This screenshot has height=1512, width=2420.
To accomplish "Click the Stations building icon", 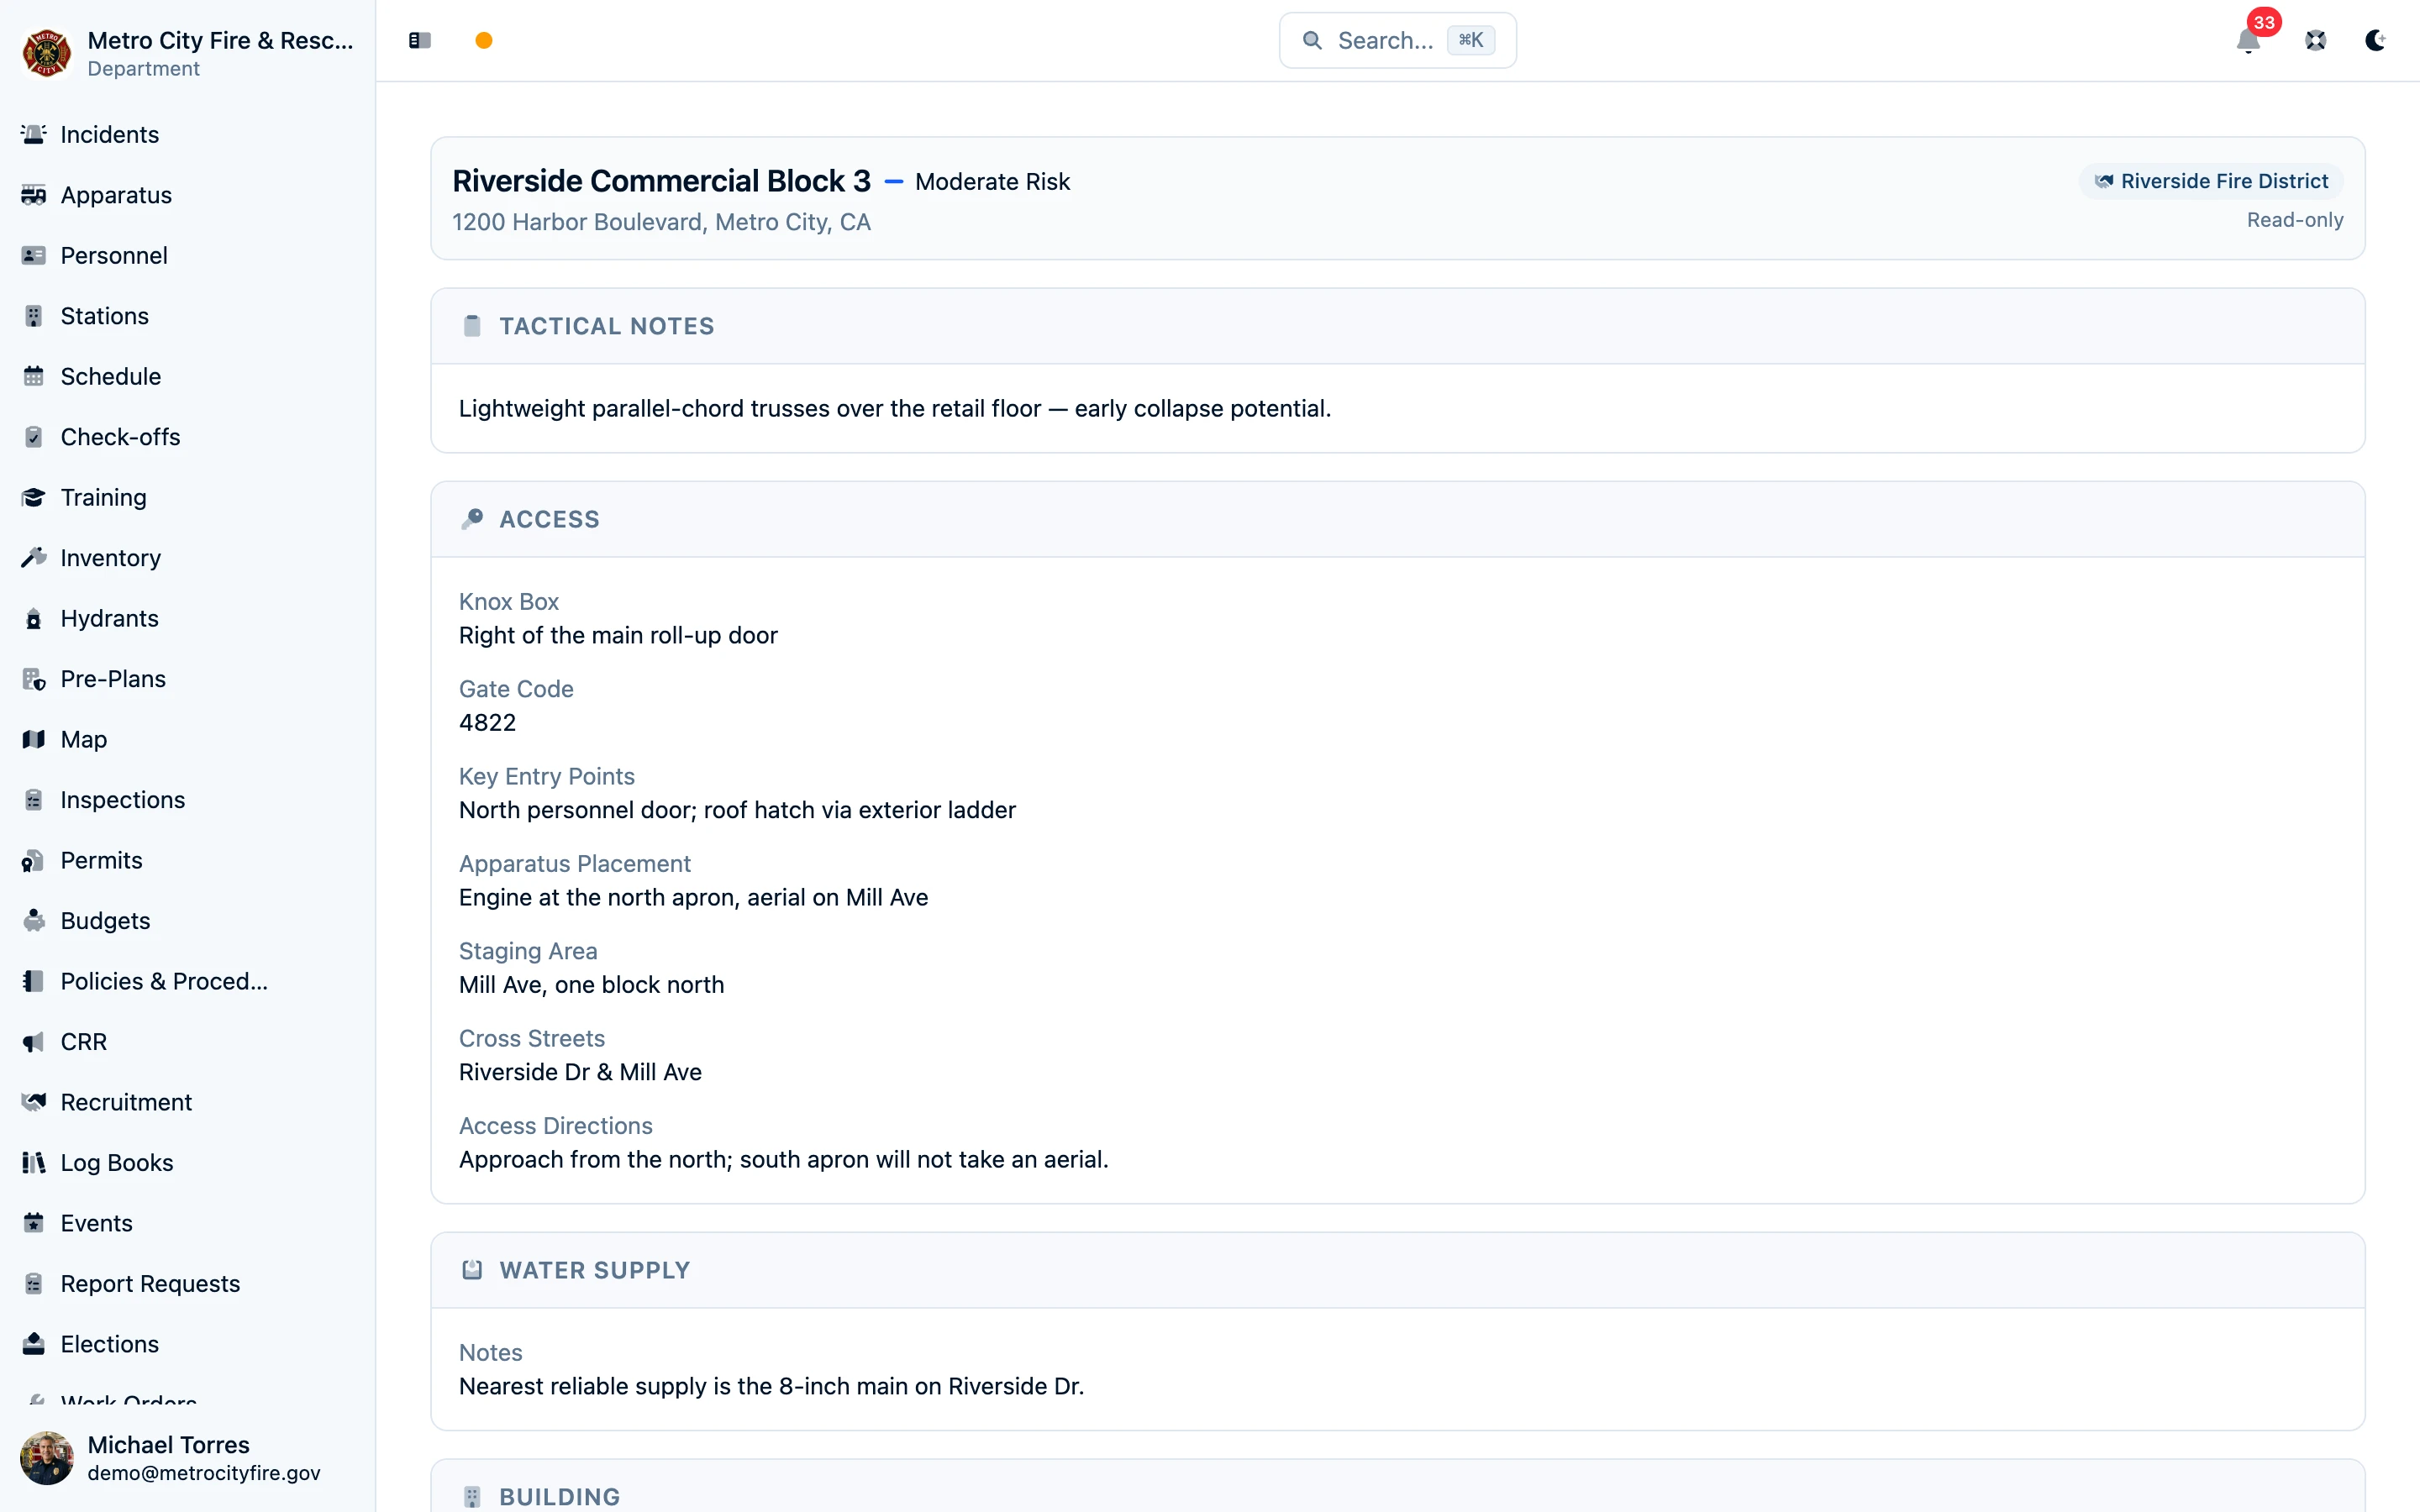I will click(34, 316).
